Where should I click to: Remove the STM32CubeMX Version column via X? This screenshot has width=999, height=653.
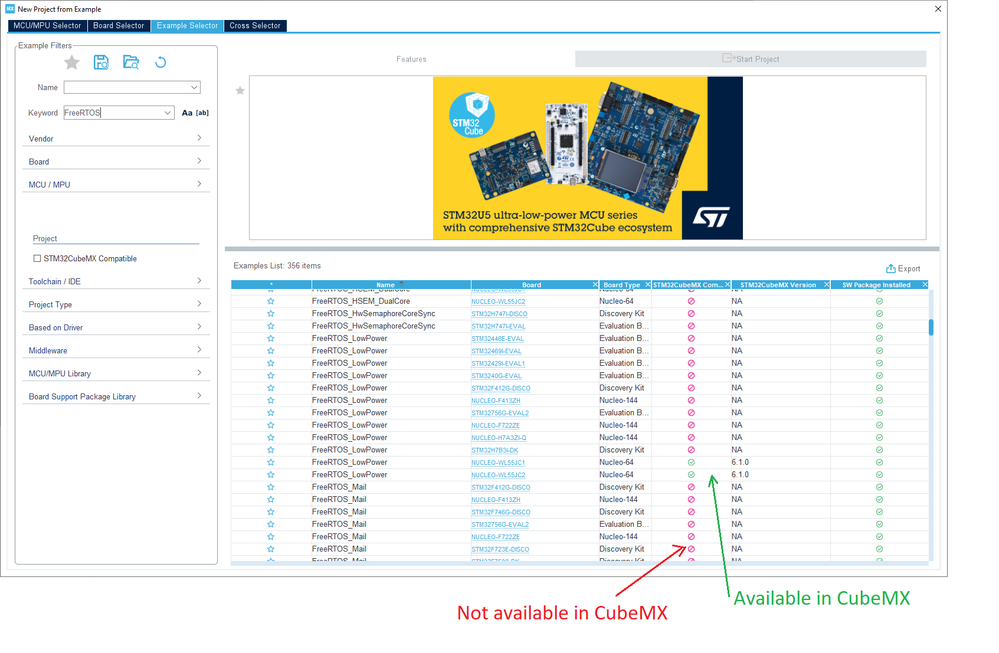[x=826, y=285]
